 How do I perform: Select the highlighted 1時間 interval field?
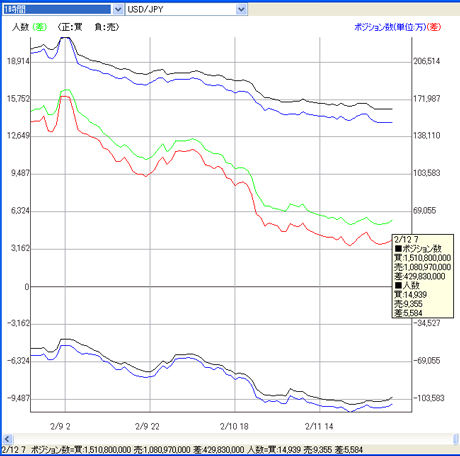(x=57, y=9)
